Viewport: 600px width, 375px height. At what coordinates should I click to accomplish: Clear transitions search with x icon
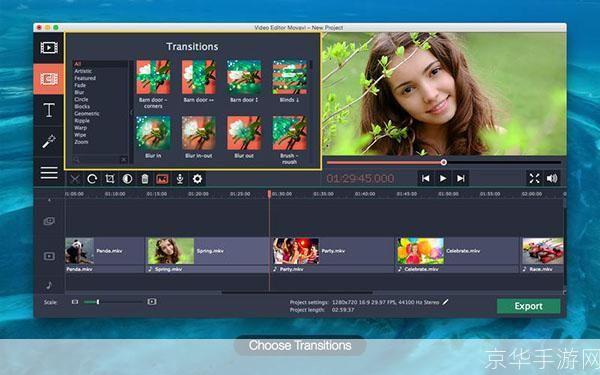tap(124, 160)
